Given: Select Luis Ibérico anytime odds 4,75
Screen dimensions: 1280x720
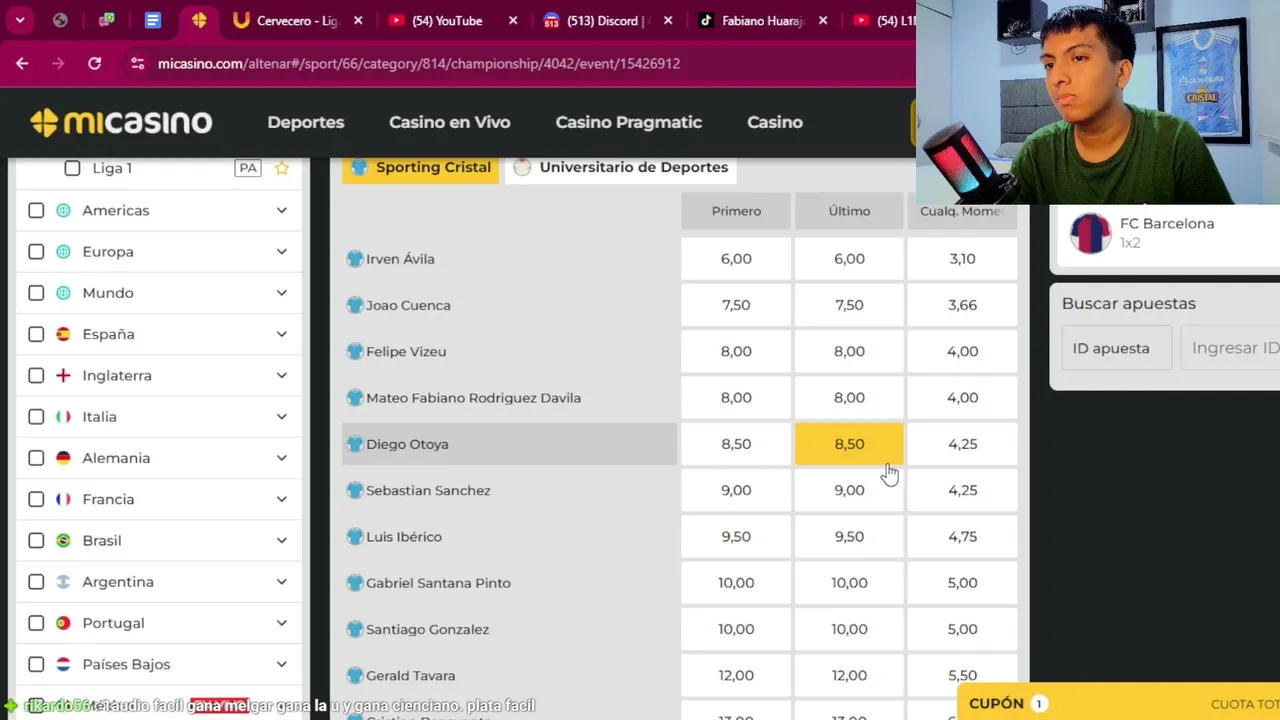Looking at the screenshot, I should (x=962, y=537).
